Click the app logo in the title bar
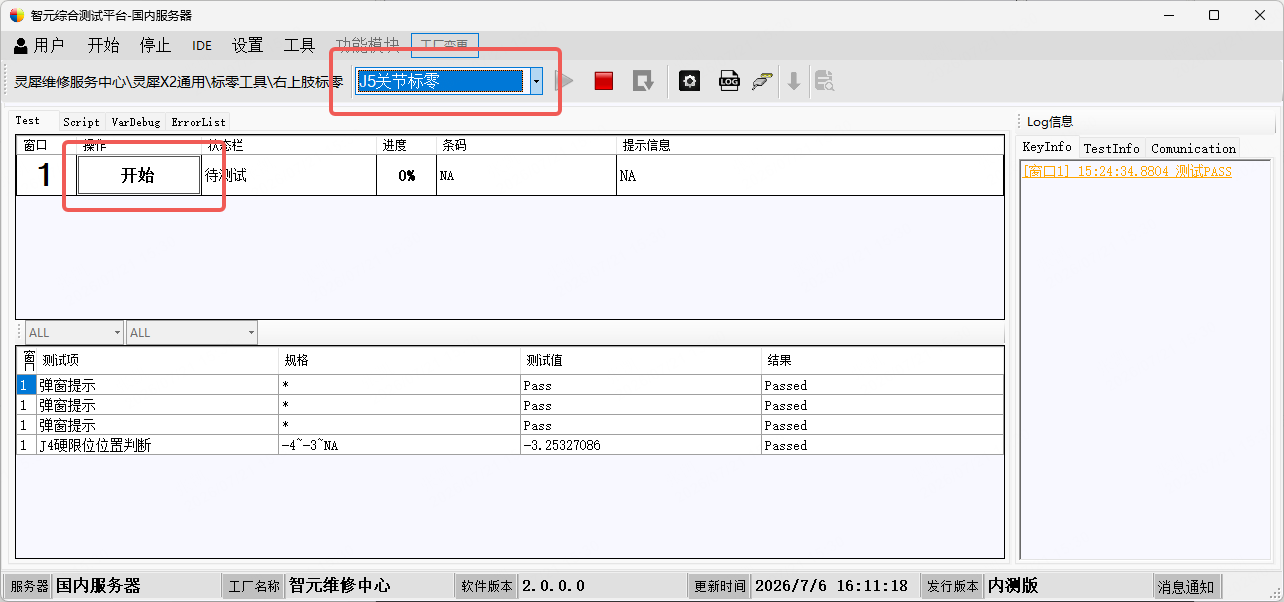This screenshot has height=602, width=1284. (x=17, y=15)
